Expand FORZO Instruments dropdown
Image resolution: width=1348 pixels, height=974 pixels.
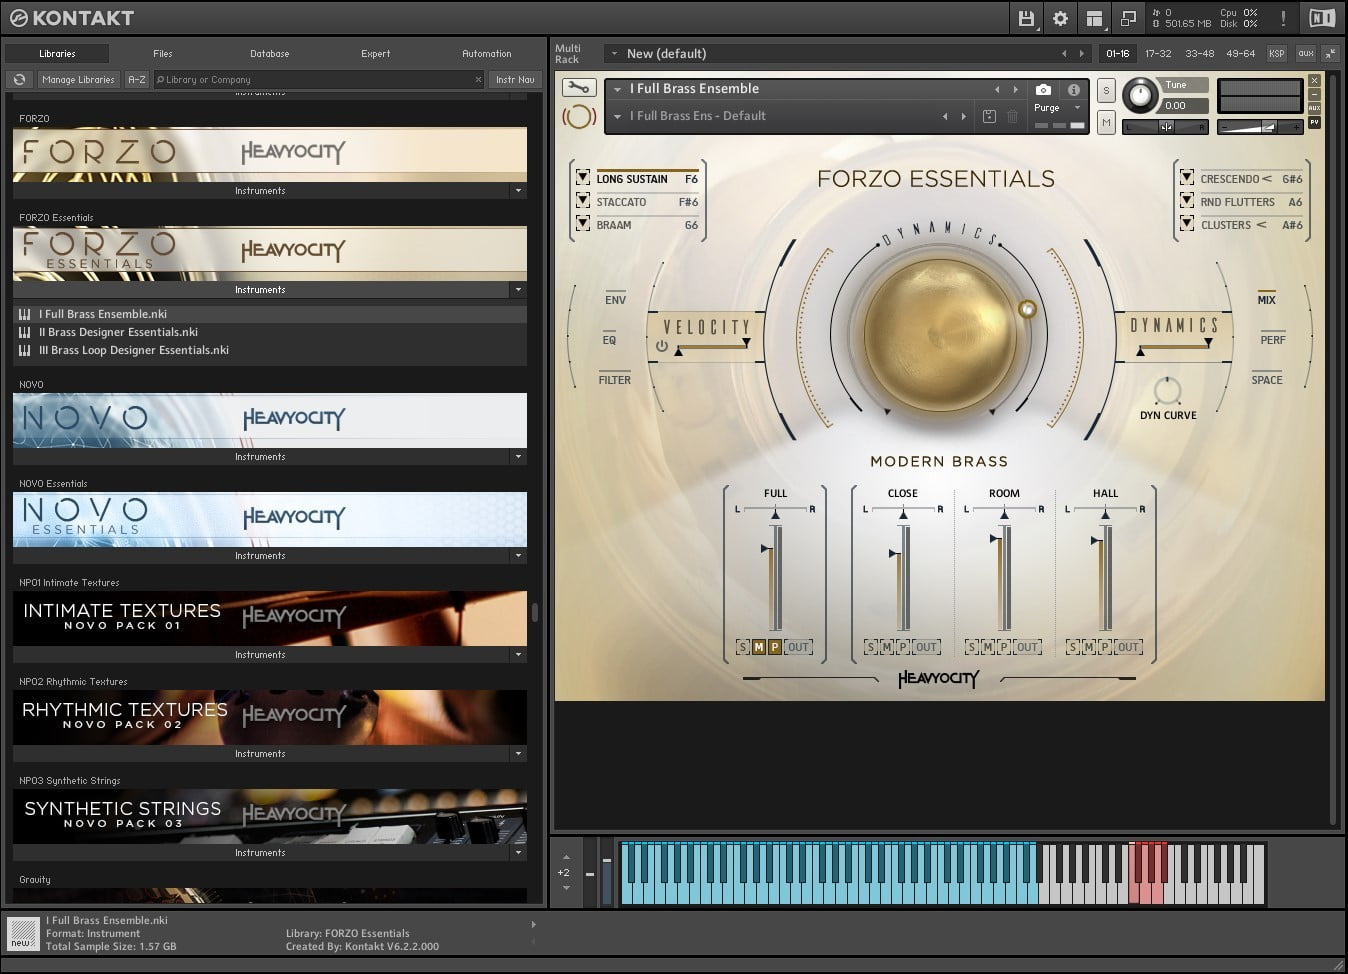[x=518, y=190]
